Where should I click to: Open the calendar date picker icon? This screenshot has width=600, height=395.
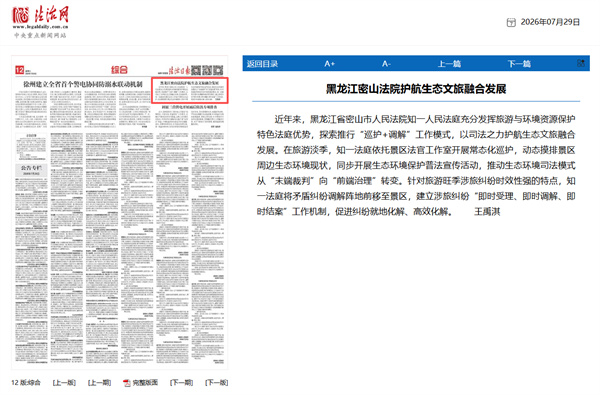511,23
